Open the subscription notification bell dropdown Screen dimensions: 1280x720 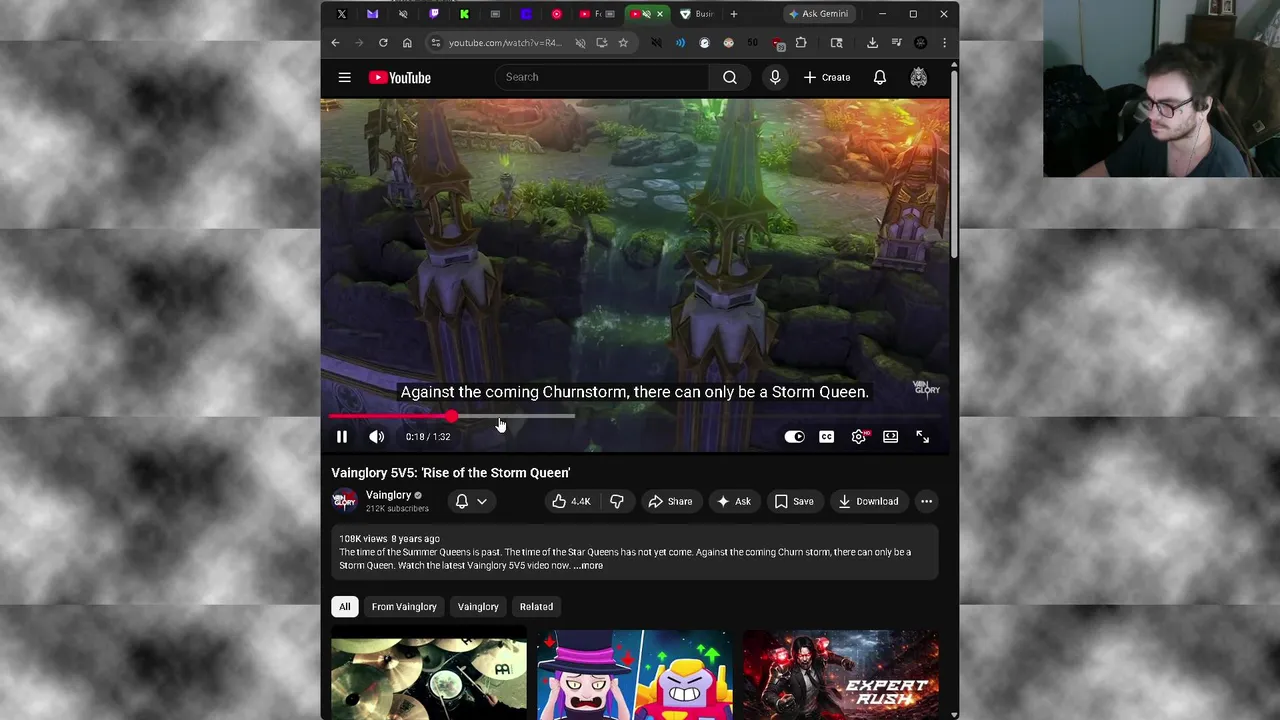point(471,501)
